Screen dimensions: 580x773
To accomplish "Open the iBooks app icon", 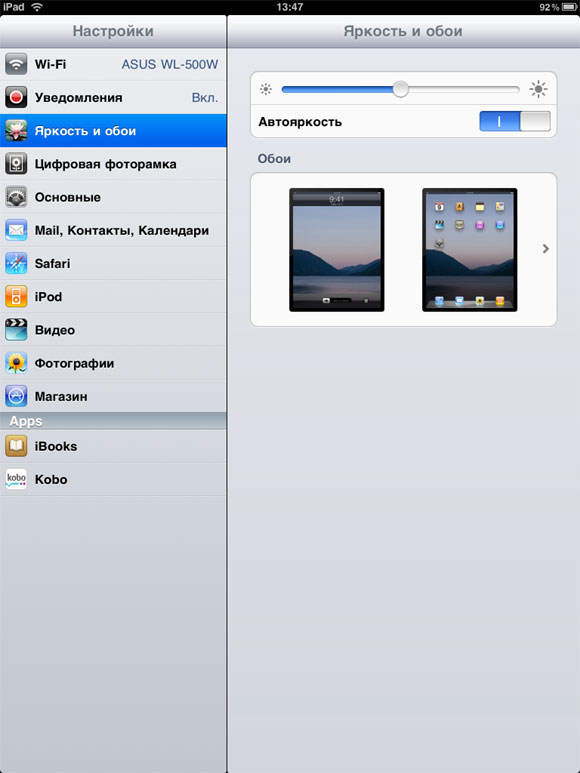I will pyautogui.click(x=16, y=446).
